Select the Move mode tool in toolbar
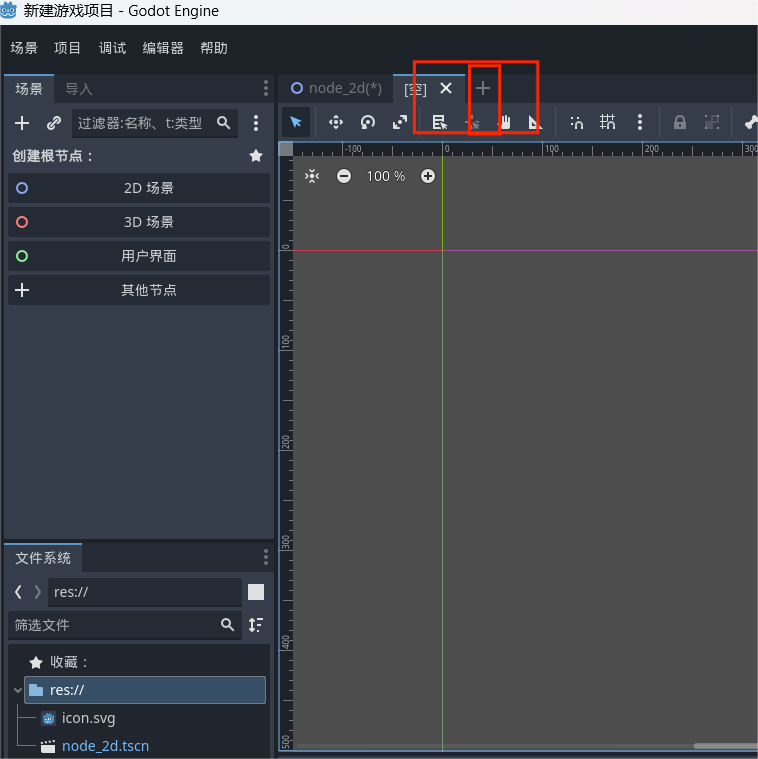This screenshot has height=759, width=758. 336,122
